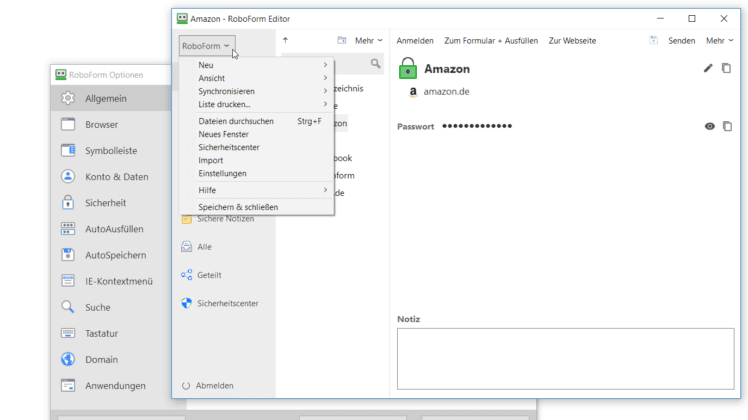
Task: Click the Browser window icon in Optionen
Action: (68, 124)
